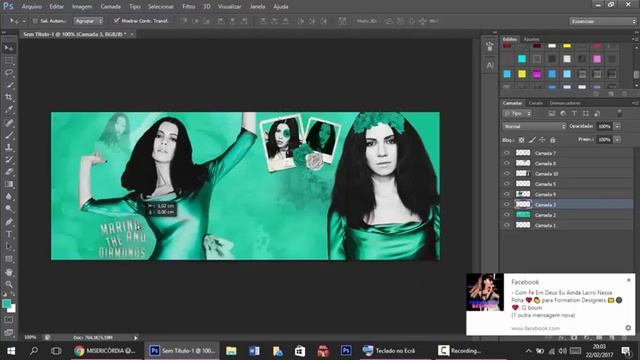Open the Preenchimento value arrow
The height and width of the screenshot is (360, 640).
618,140
